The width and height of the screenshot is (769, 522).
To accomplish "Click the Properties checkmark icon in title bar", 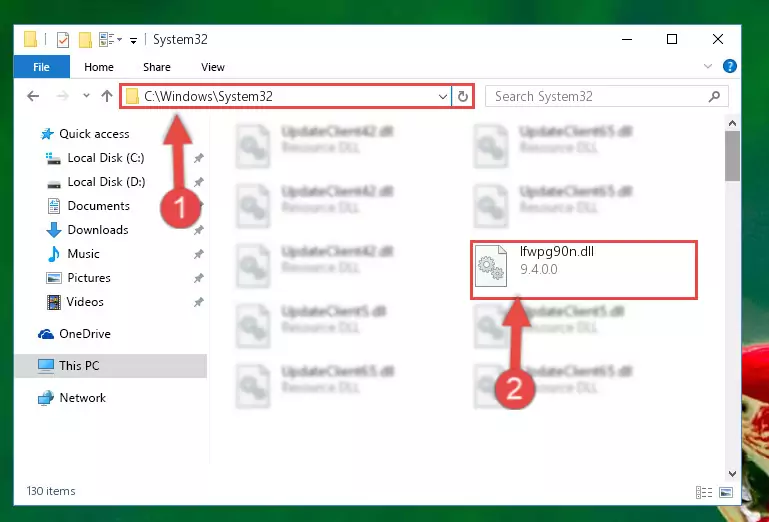I will tap(63, 39).
